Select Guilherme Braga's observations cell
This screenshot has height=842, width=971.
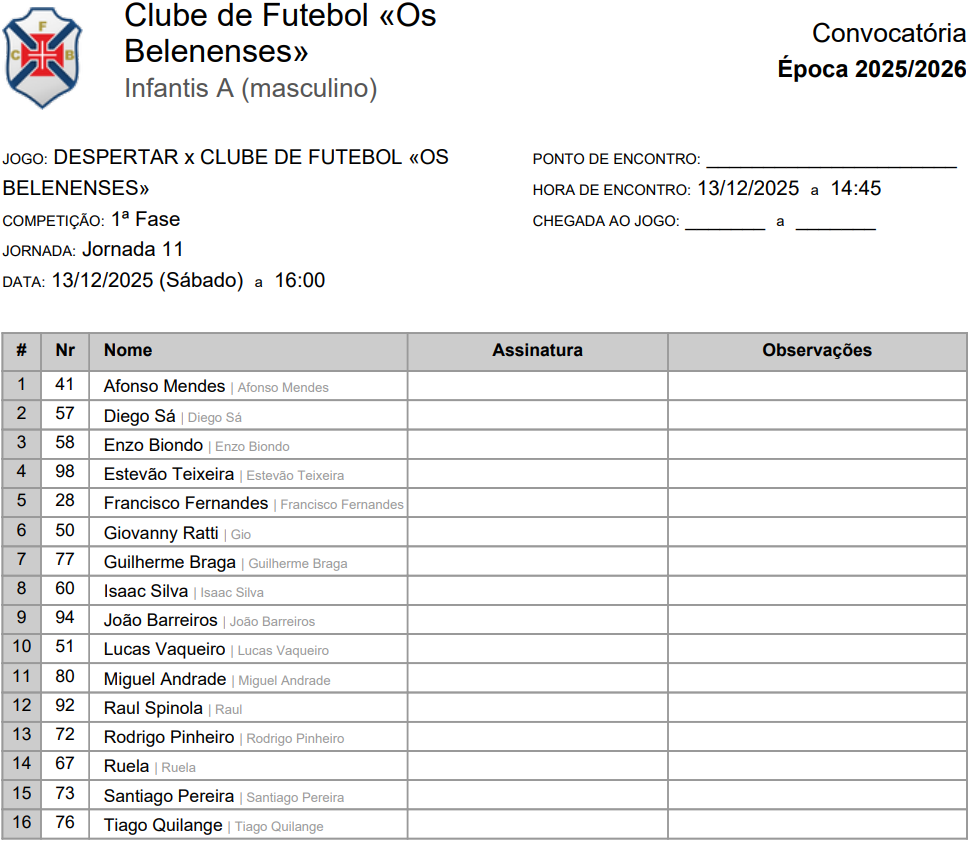coord(817,562)
